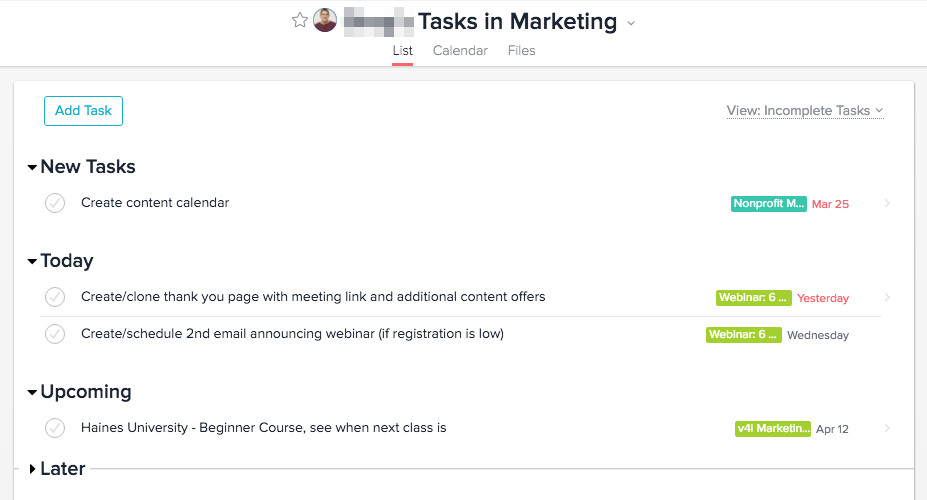927x500 pixels.
Task: Complete the 'Create/clone thank you page' task
Action: click(x=55, y=297)
